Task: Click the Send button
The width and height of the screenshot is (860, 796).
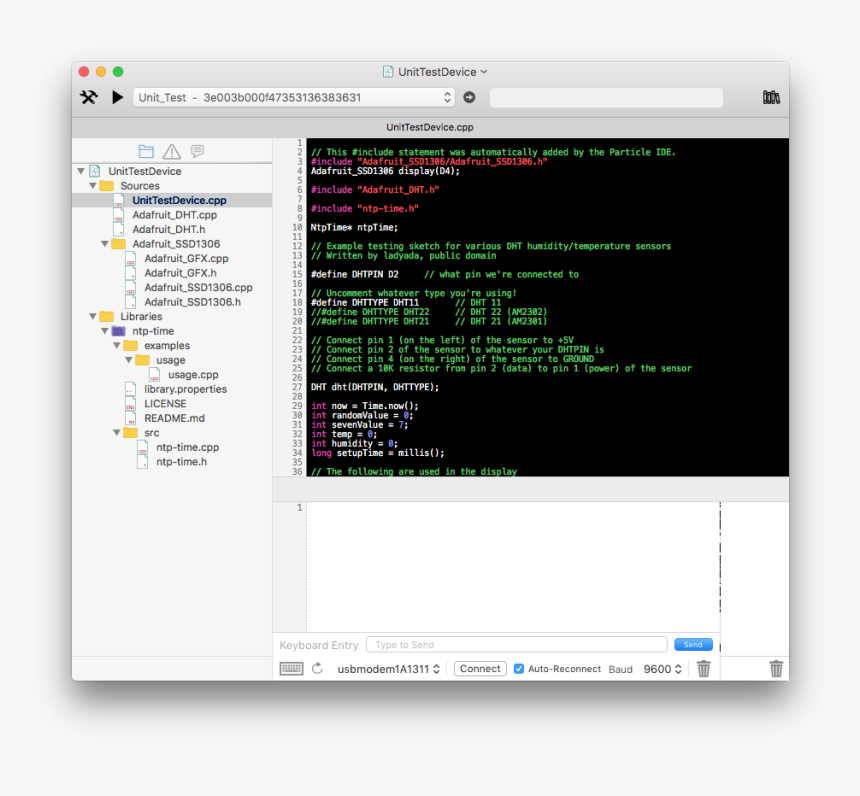Action: click(x=693, y=644)
